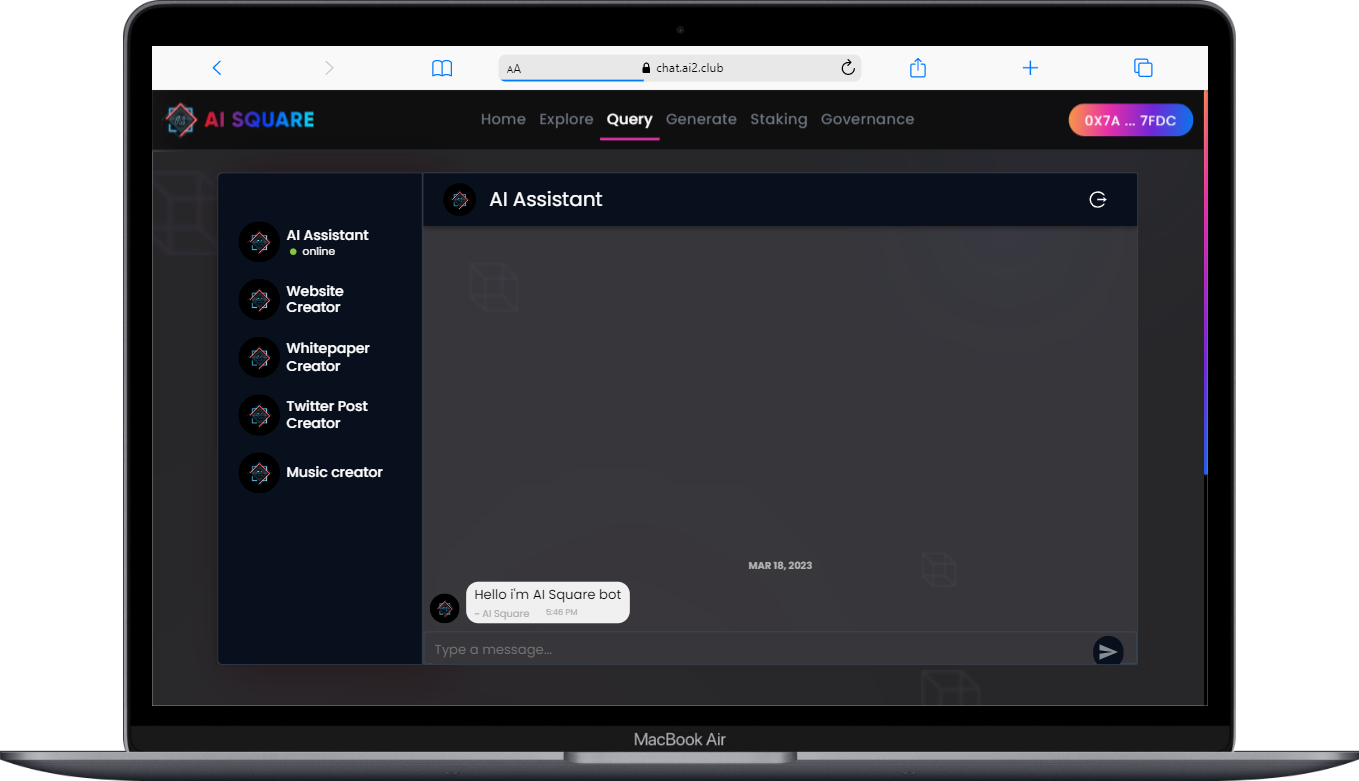Select Website Creator in sidebar
This screenshot has height=781, width=1359.
314,299
